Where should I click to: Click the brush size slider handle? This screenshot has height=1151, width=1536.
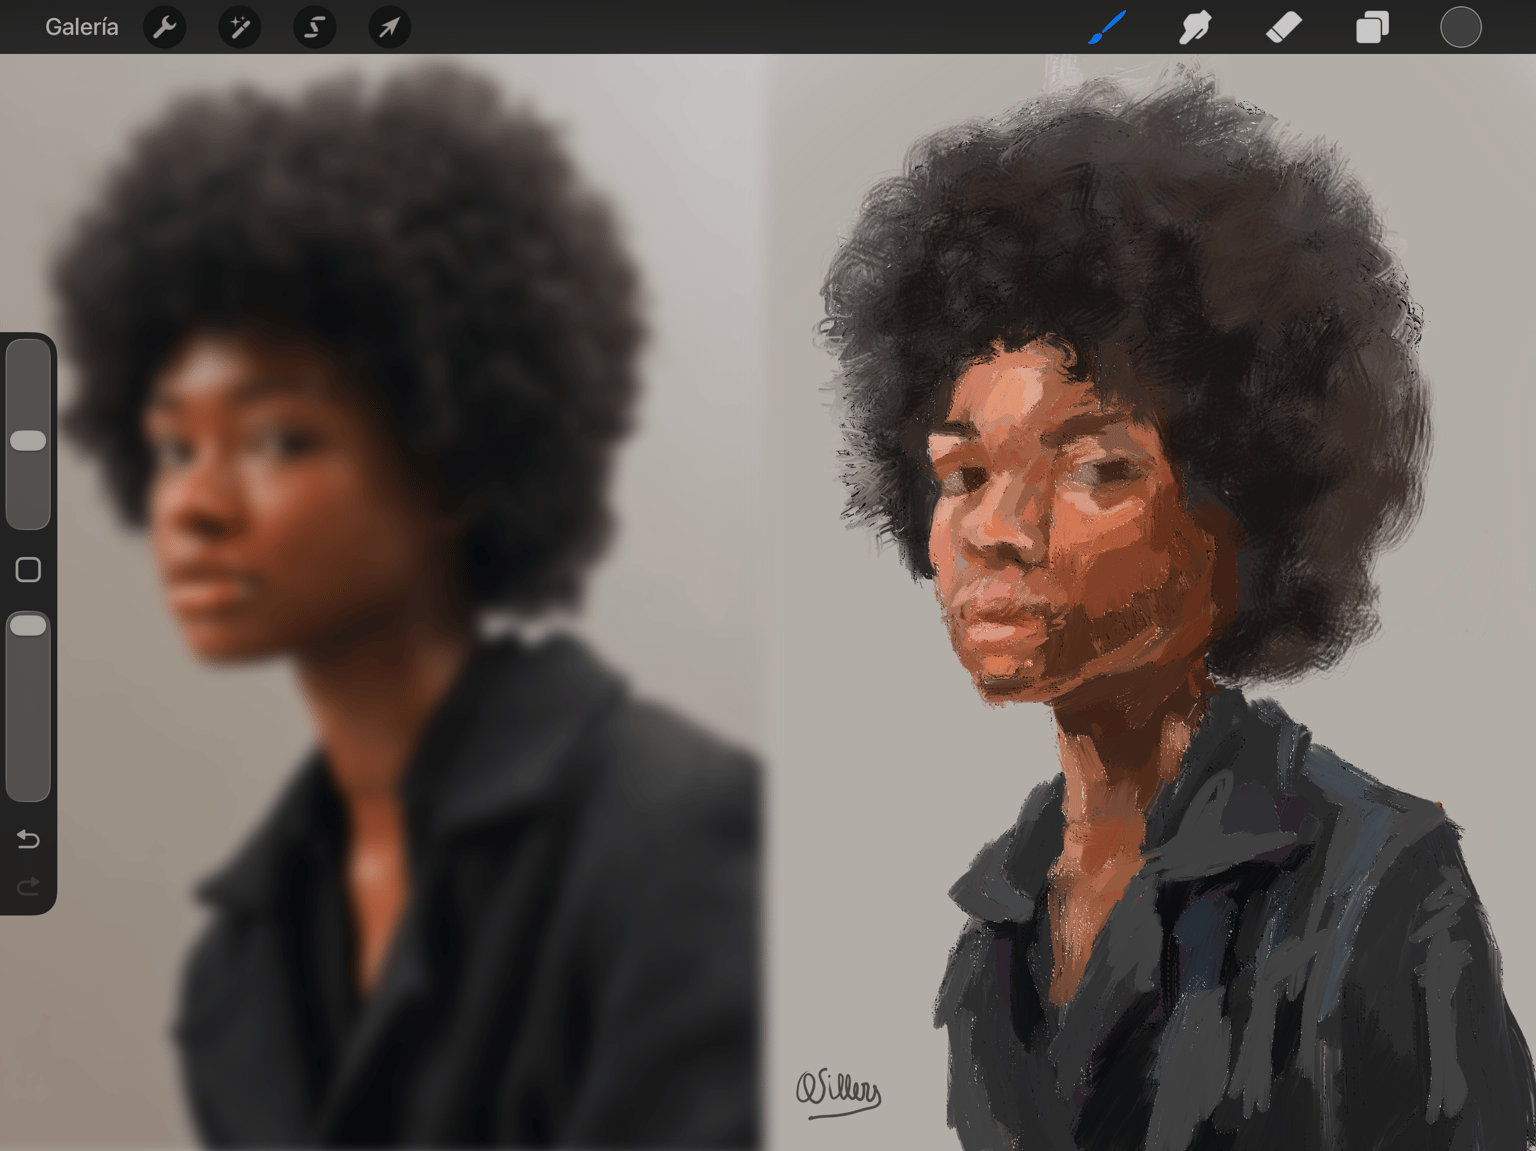[x=28, y=441]
